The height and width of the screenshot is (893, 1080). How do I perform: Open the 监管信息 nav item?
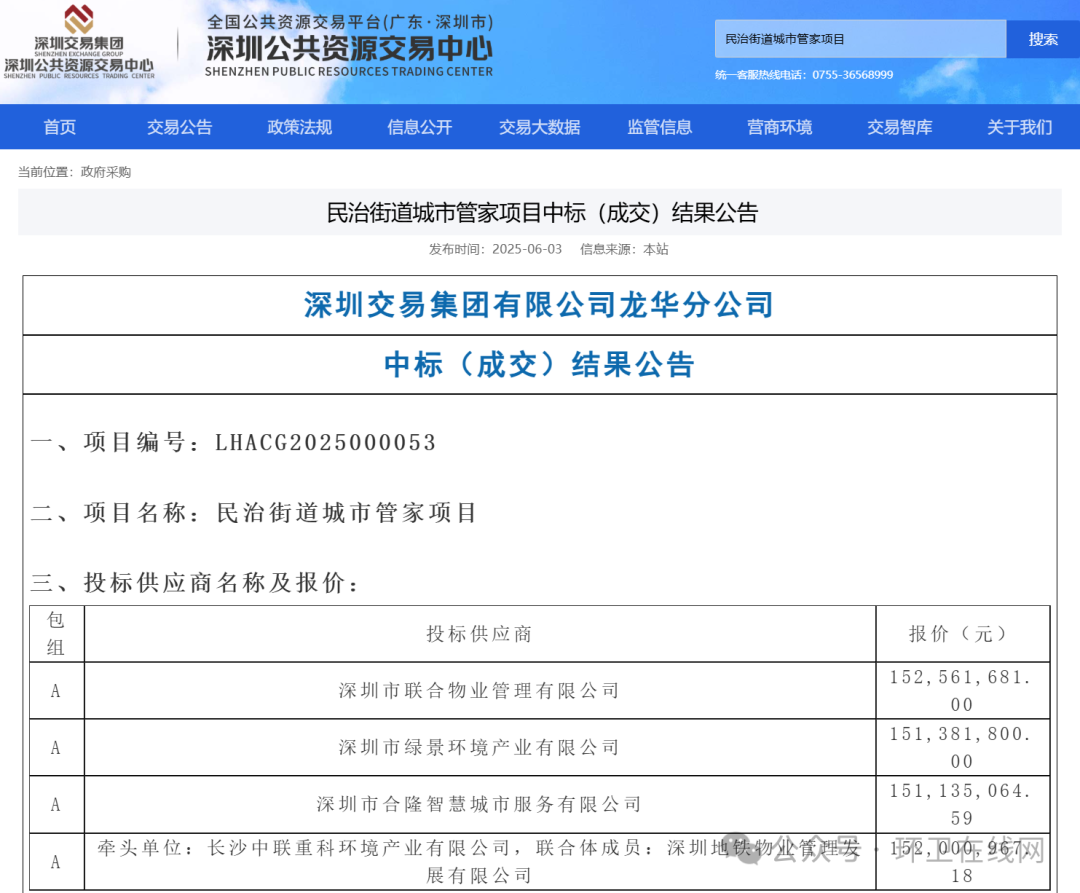coord(659,127)
